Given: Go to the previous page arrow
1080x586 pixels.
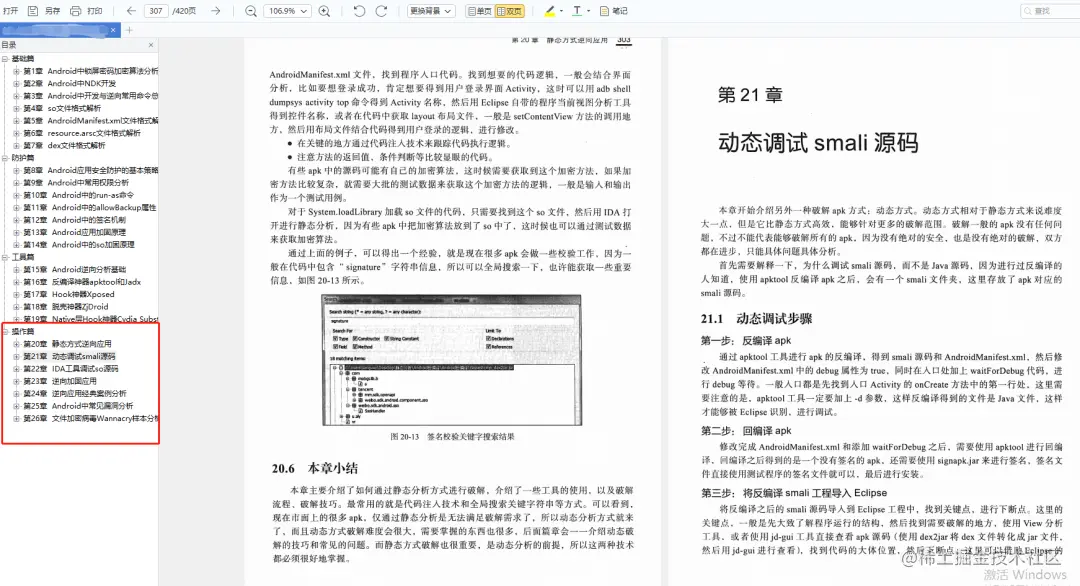Looking at the screenshot, I should (131, 11).
